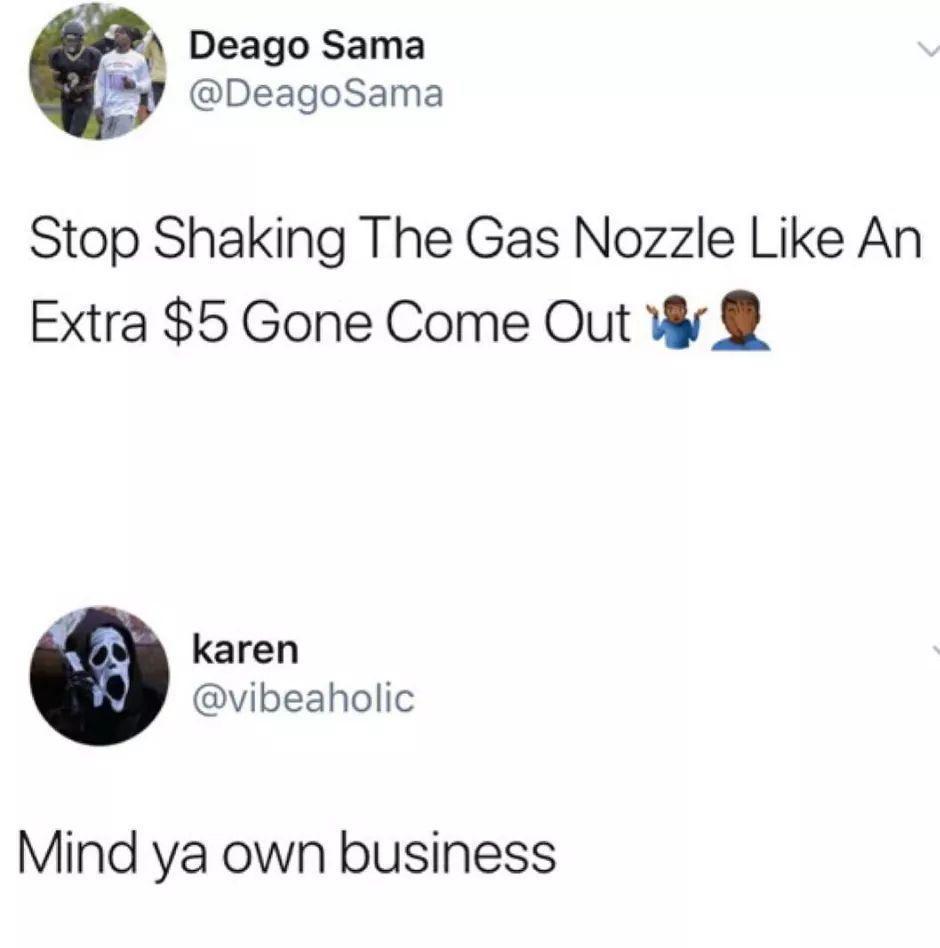This screenshot has width=940, height=948.
Task: Select the first line starting 'Stop Shaking'
Action: coord(476,240)
